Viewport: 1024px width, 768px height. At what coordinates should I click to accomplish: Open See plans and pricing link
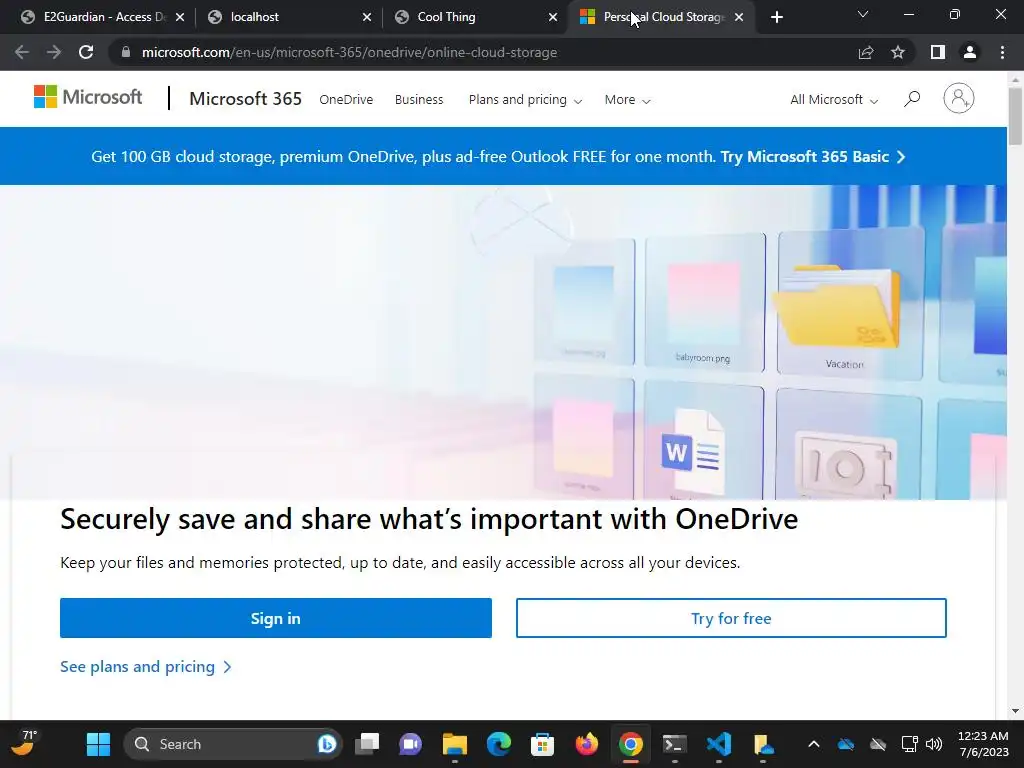click(146, 667)
